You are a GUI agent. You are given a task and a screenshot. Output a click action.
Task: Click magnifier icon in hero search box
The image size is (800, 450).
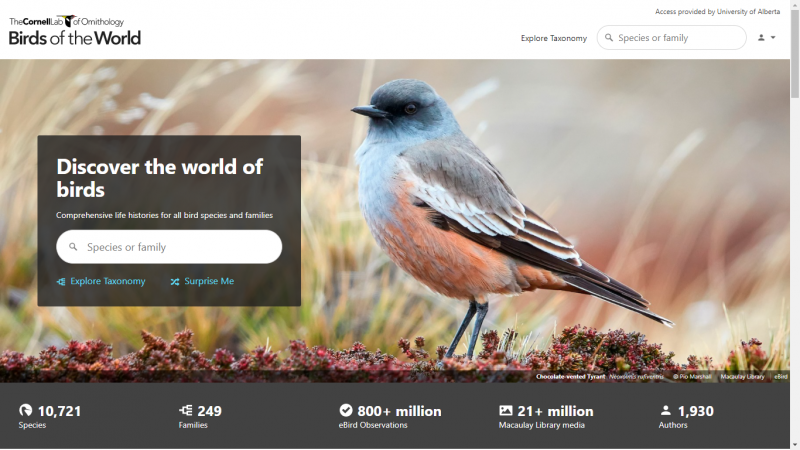pyautogui.click(x=73, y=247)
